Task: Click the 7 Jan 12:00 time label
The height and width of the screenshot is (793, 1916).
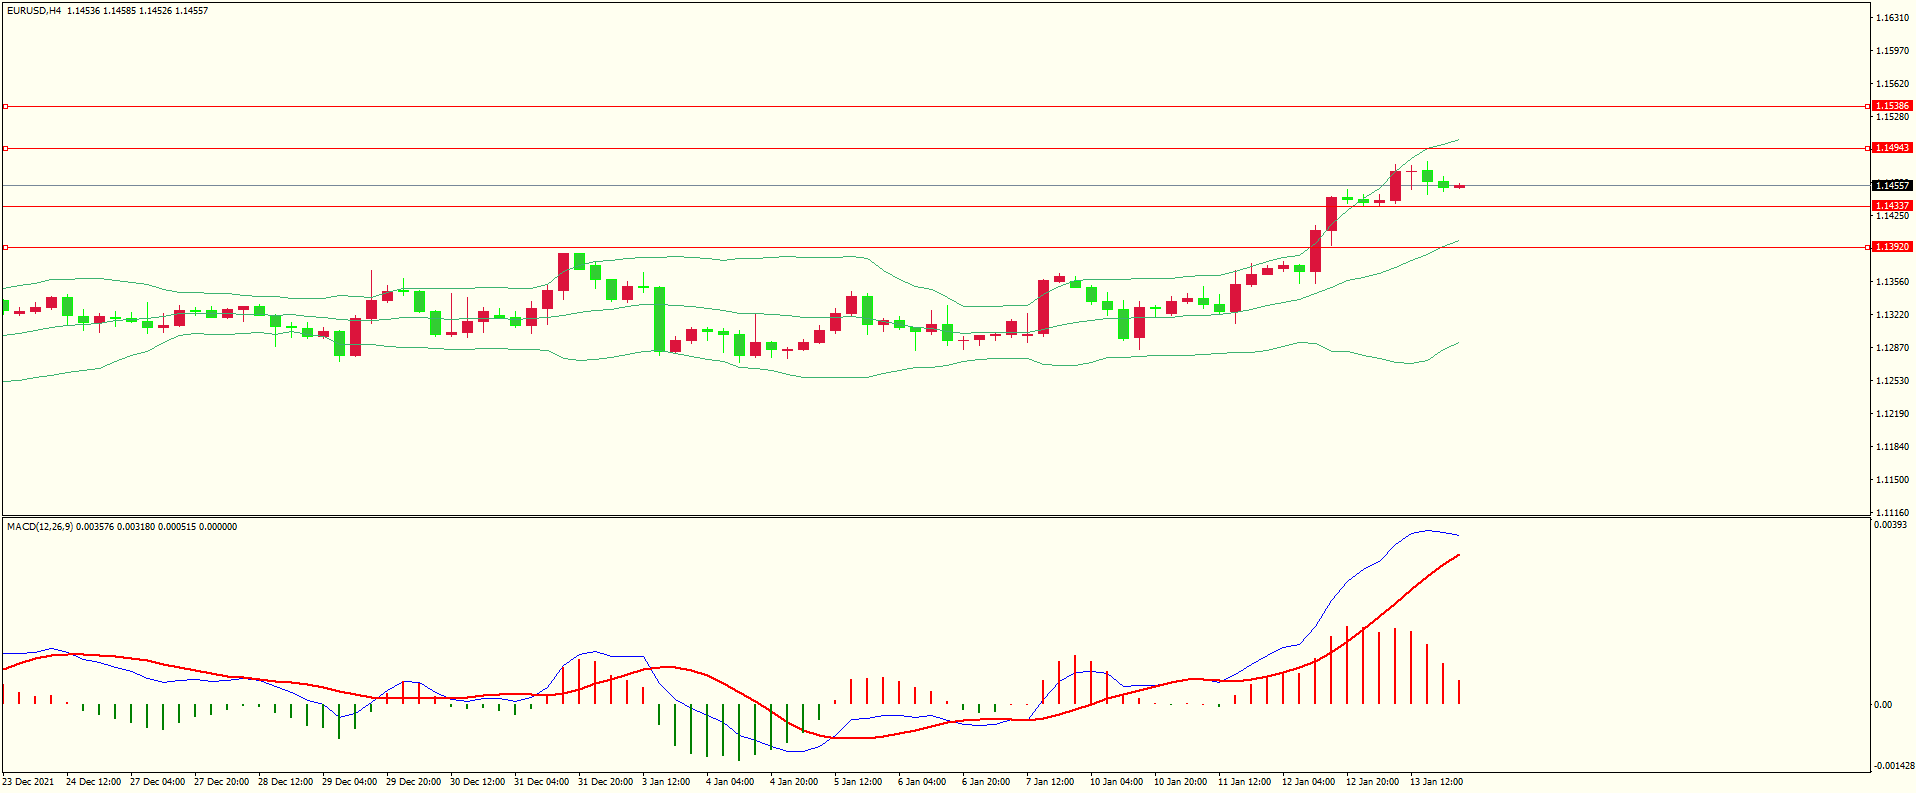Action: pyautogui.click(x=1050, y=782)
